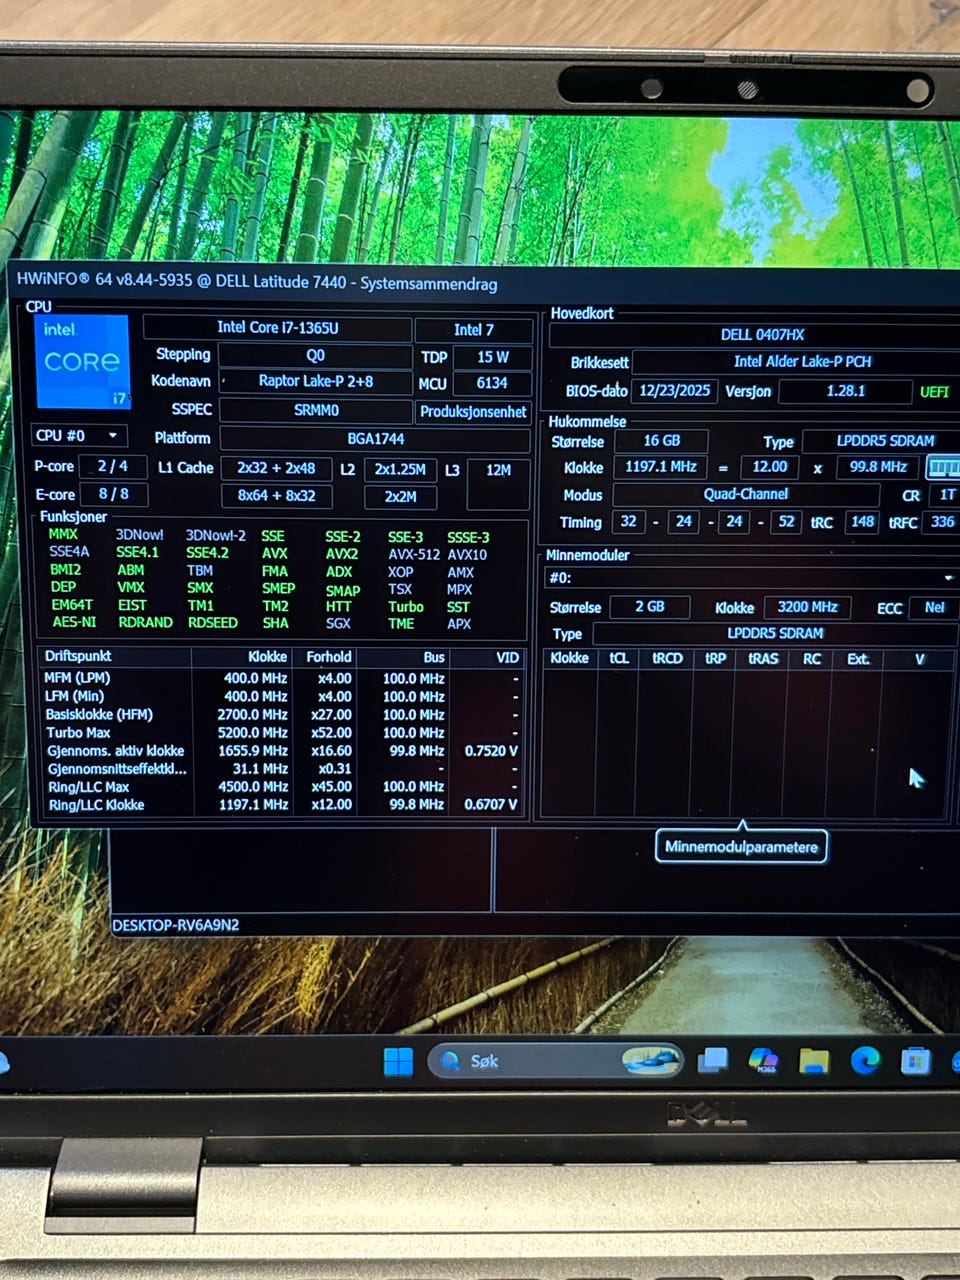This screenshot has height=1280, width=960.
Task: Click the tRFC 336 timing value
Action: pyautogui.click(x=942, y=521)
